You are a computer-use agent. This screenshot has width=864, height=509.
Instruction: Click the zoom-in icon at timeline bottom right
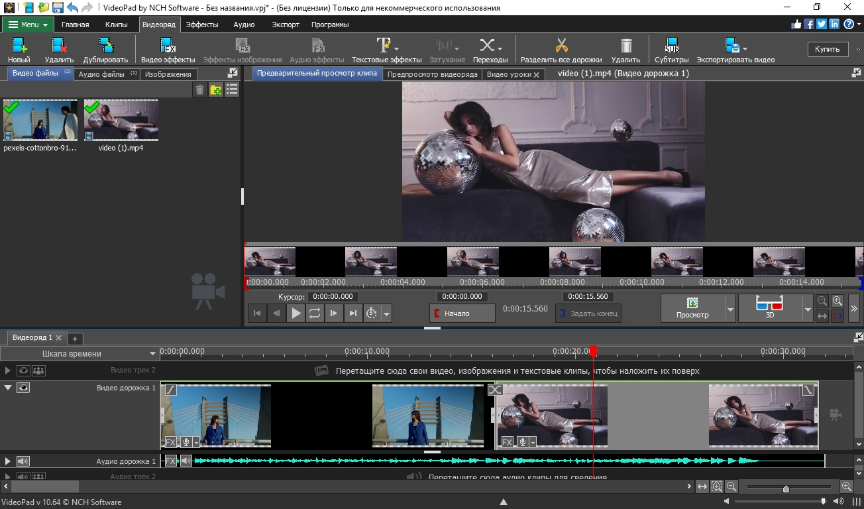pos(846,486)
